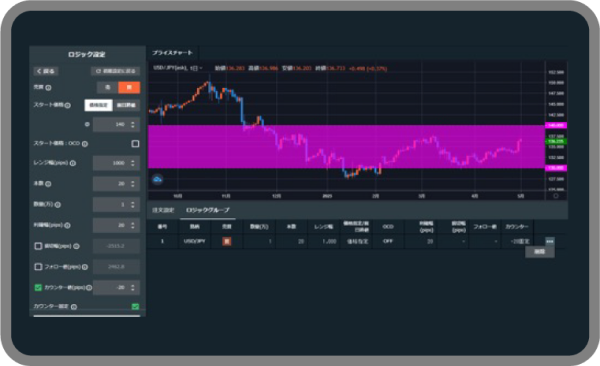Click the small round icon left of the 140 field

point(87,124)
